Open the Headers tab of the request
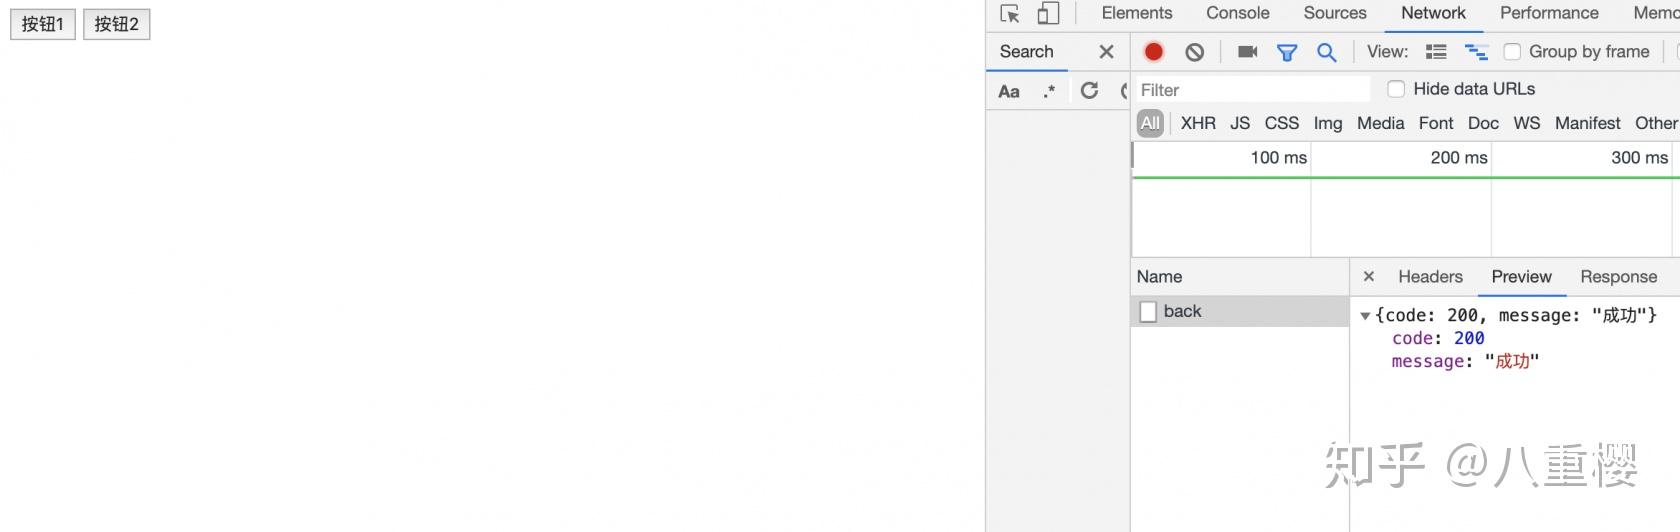Viewport: 1680px width, 532px height. (1430, 277)
